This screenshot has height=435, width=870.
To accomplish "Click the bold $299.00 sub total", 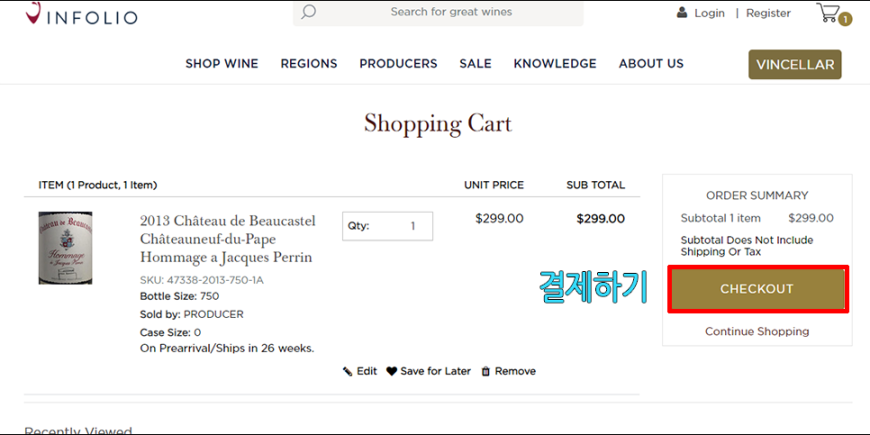I will click(x=600, y=219).
